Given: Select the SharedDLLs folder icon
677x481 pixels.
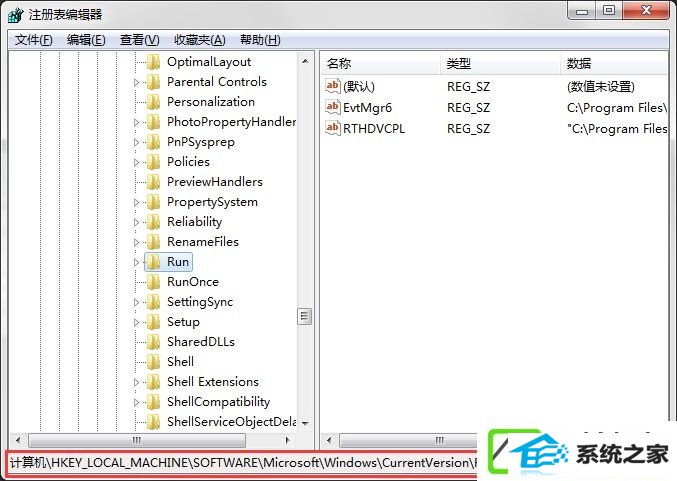Looking at the screenshot, I should [x=153, y=342].
